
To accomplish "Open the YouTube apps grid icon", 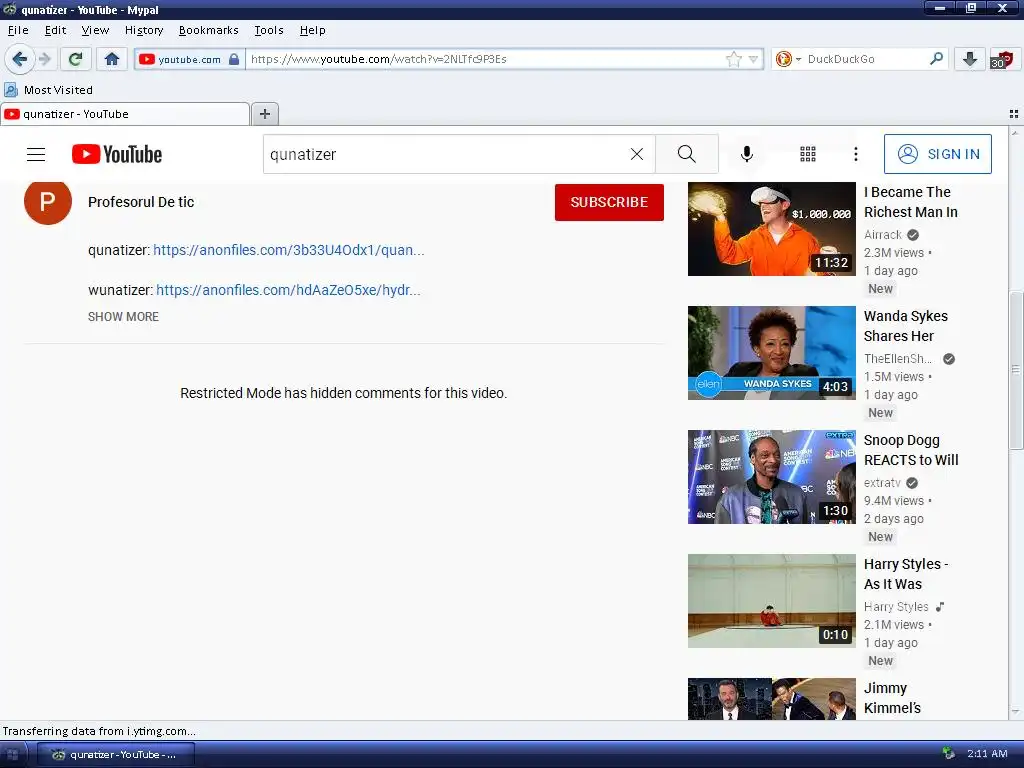I will 808,154.
